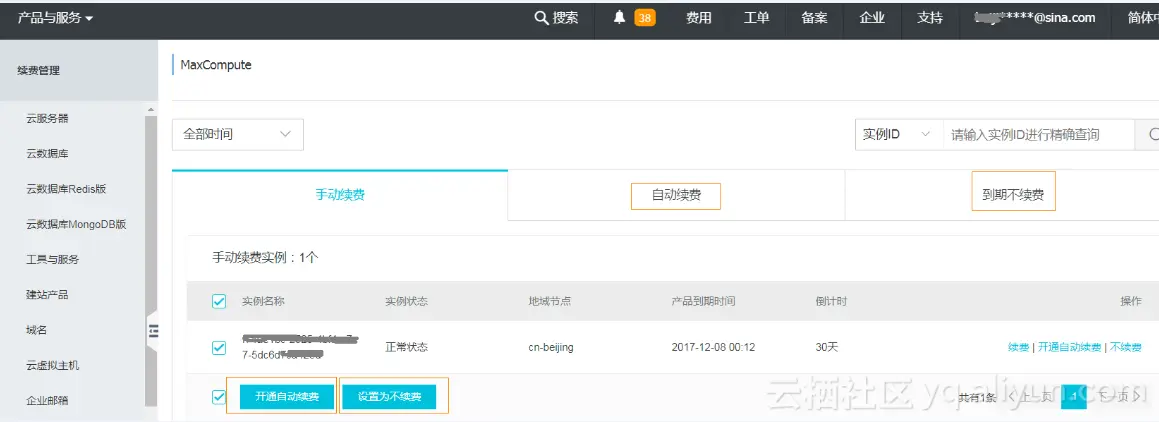Switch to the 手动续费 tab
The width and height of the screenshot is (1159, 422).
pos(340,195)
